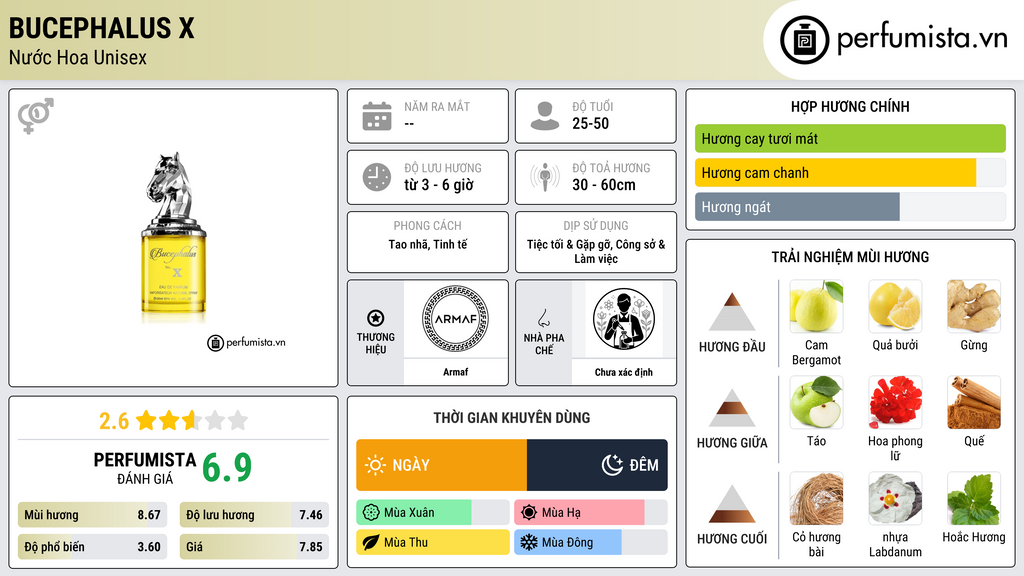Click the HỢP HƯƠNG CHÍNH heading
This screenshot has width=1024, height=576.
850,106
